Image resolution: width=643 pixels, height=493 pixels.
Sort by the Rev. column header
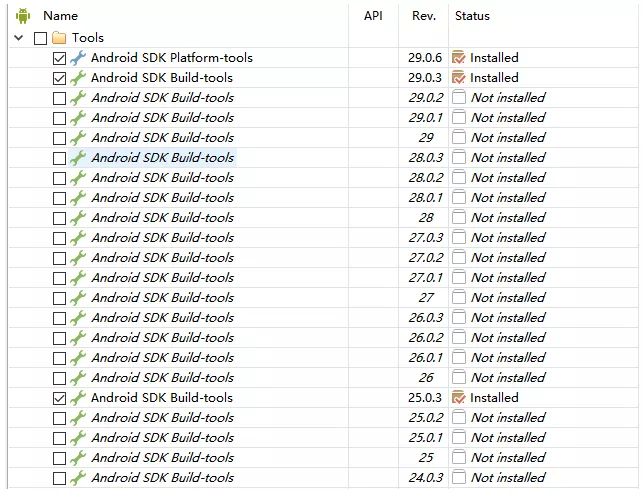(x=424, y=16)
